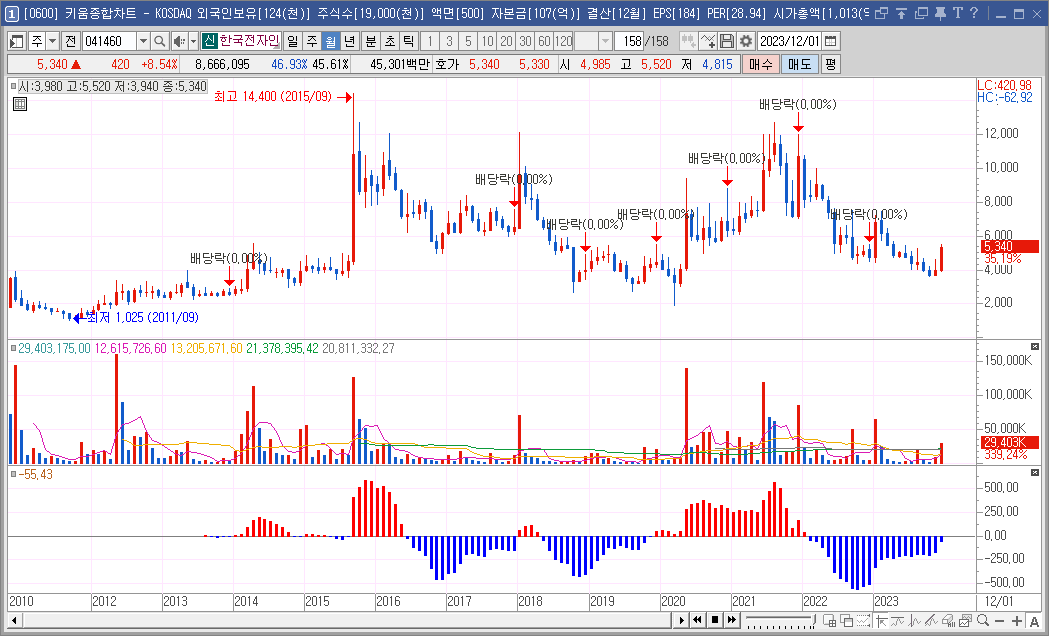Click the 전 button
The width and height of the screenshot is (1049, 636).
(x=70, y=41)
